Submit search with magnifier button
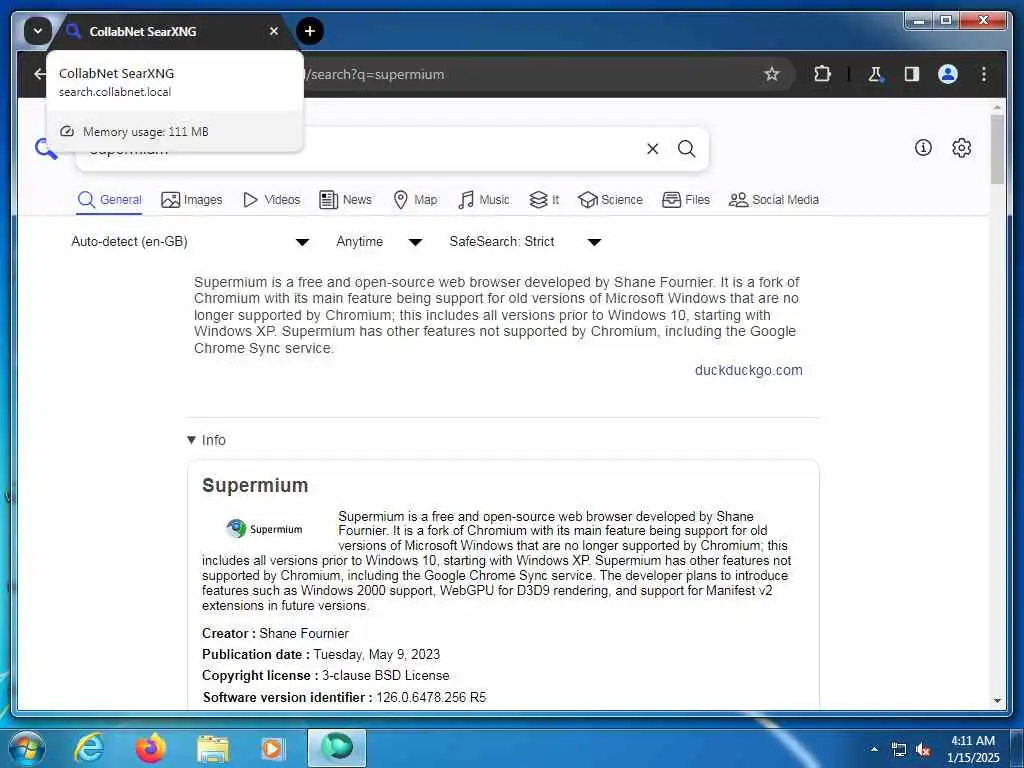Screen dimensions: 1024x768 (x=686, y=149)
